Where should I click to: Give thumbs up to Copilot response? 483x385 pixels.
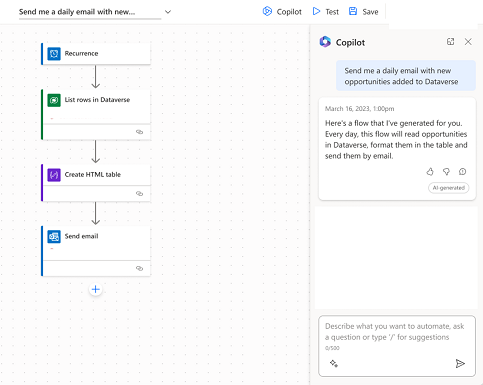(430, 172)
